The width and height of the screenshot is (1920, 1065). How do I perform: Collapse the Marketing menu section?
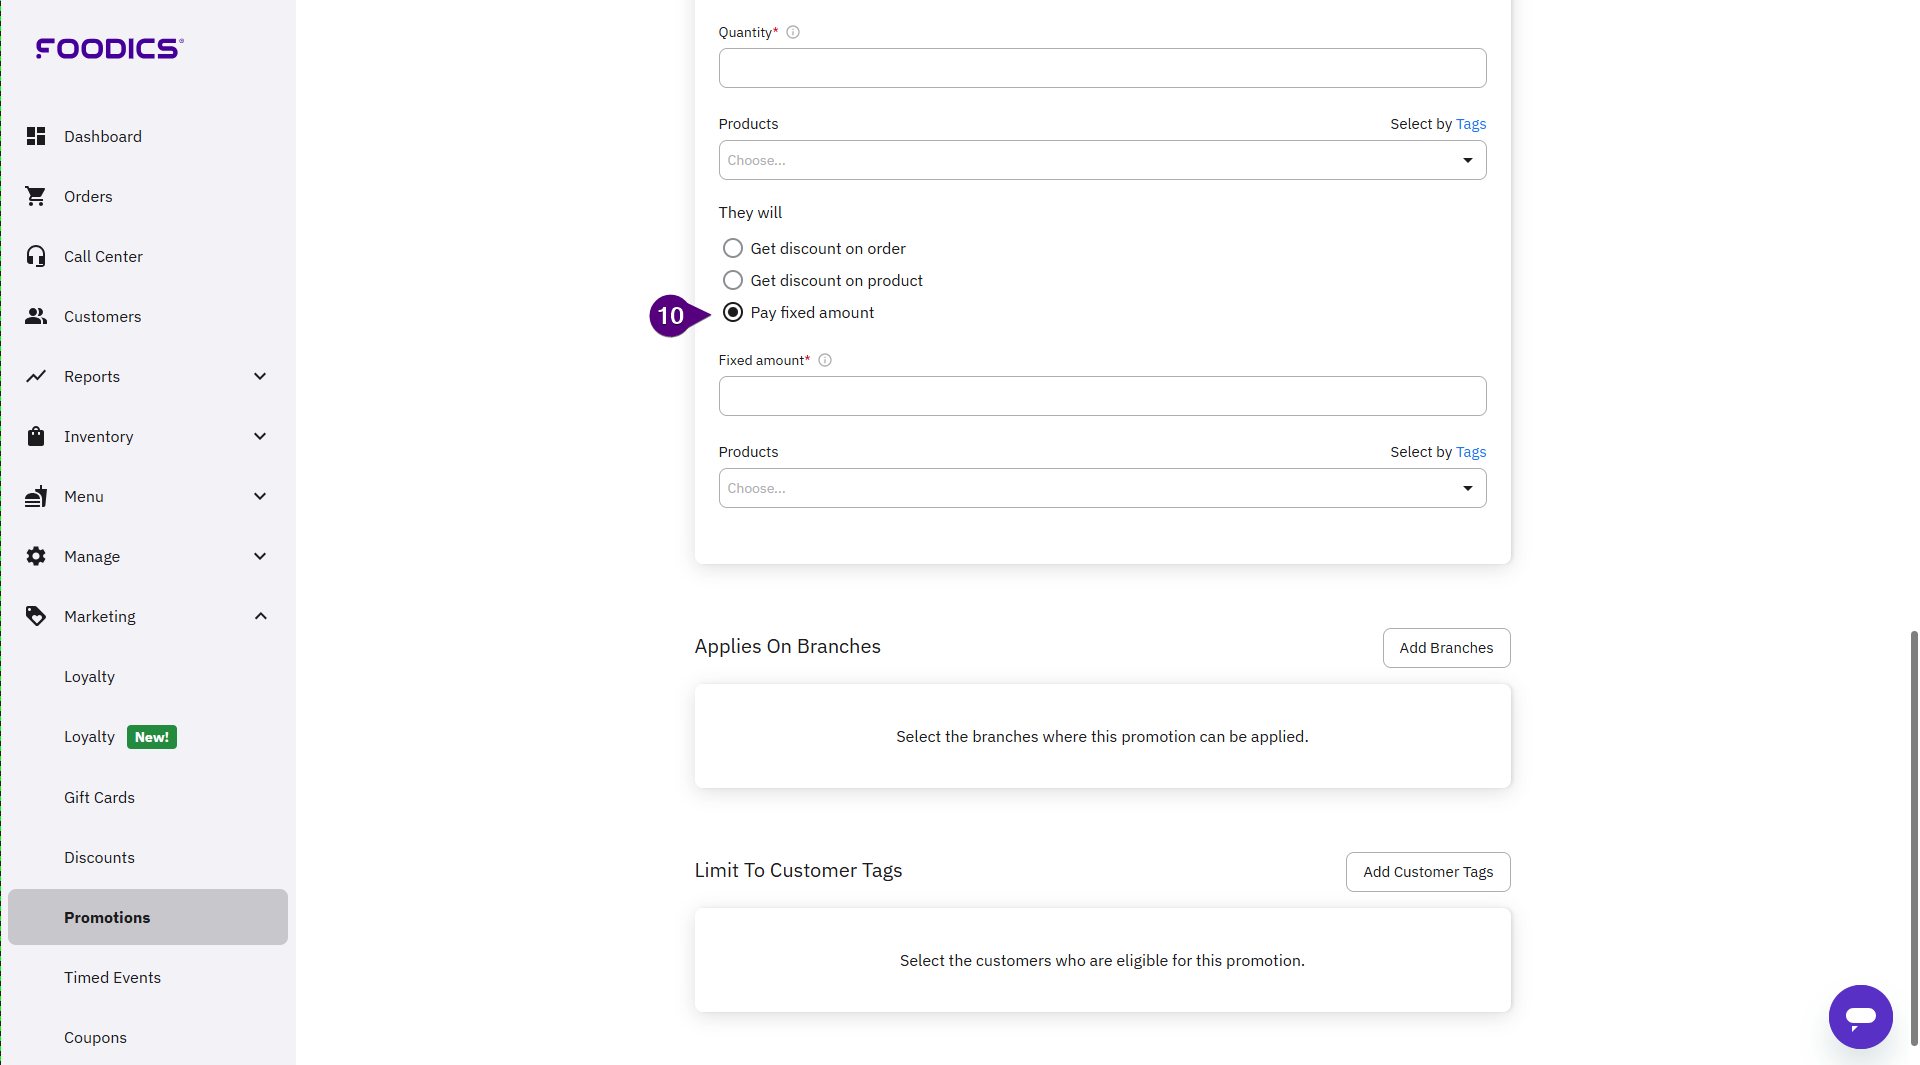(x=148, y=616)
